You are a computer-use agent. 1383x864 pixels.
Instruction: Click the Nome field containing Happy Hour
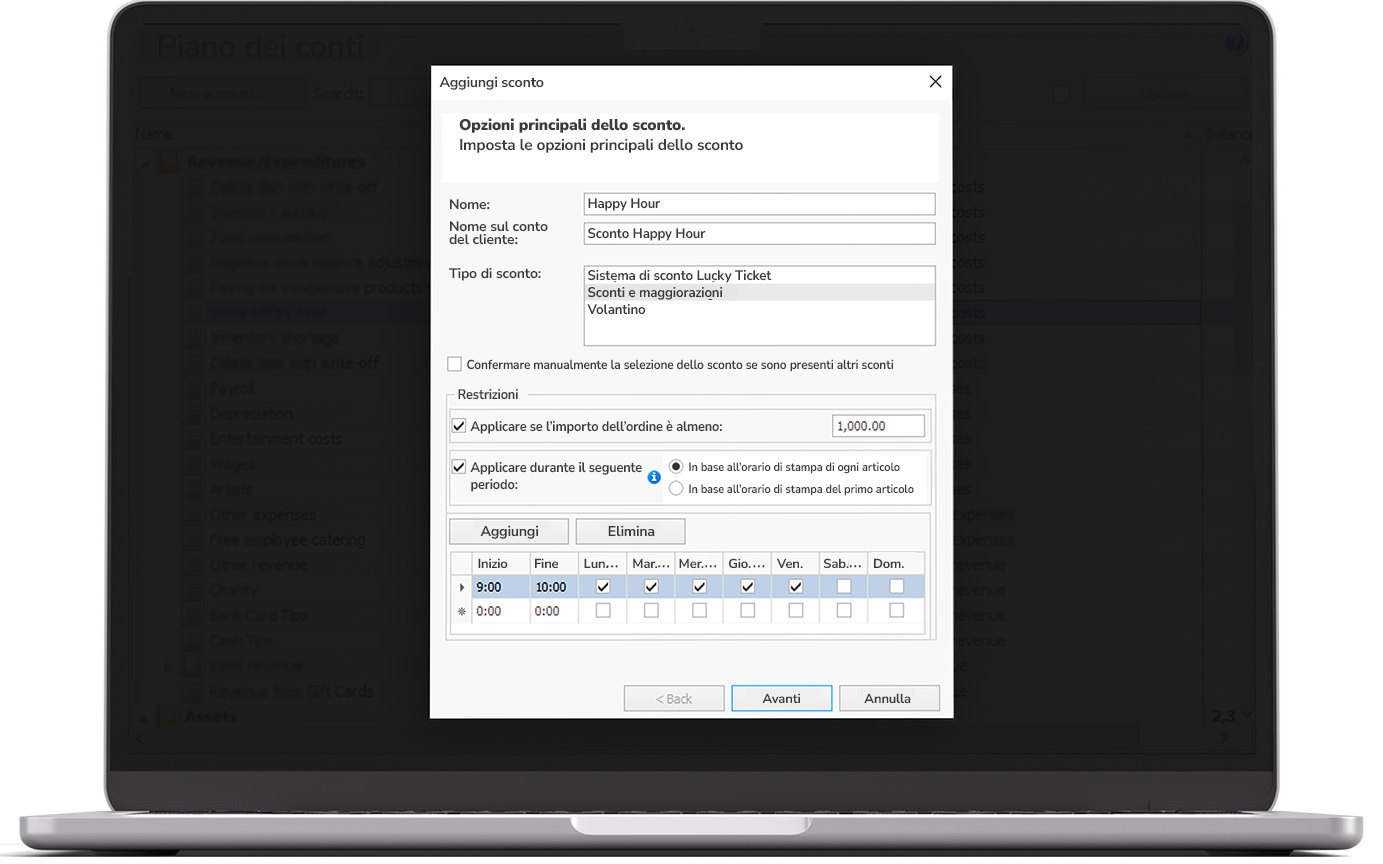[759, 204]
